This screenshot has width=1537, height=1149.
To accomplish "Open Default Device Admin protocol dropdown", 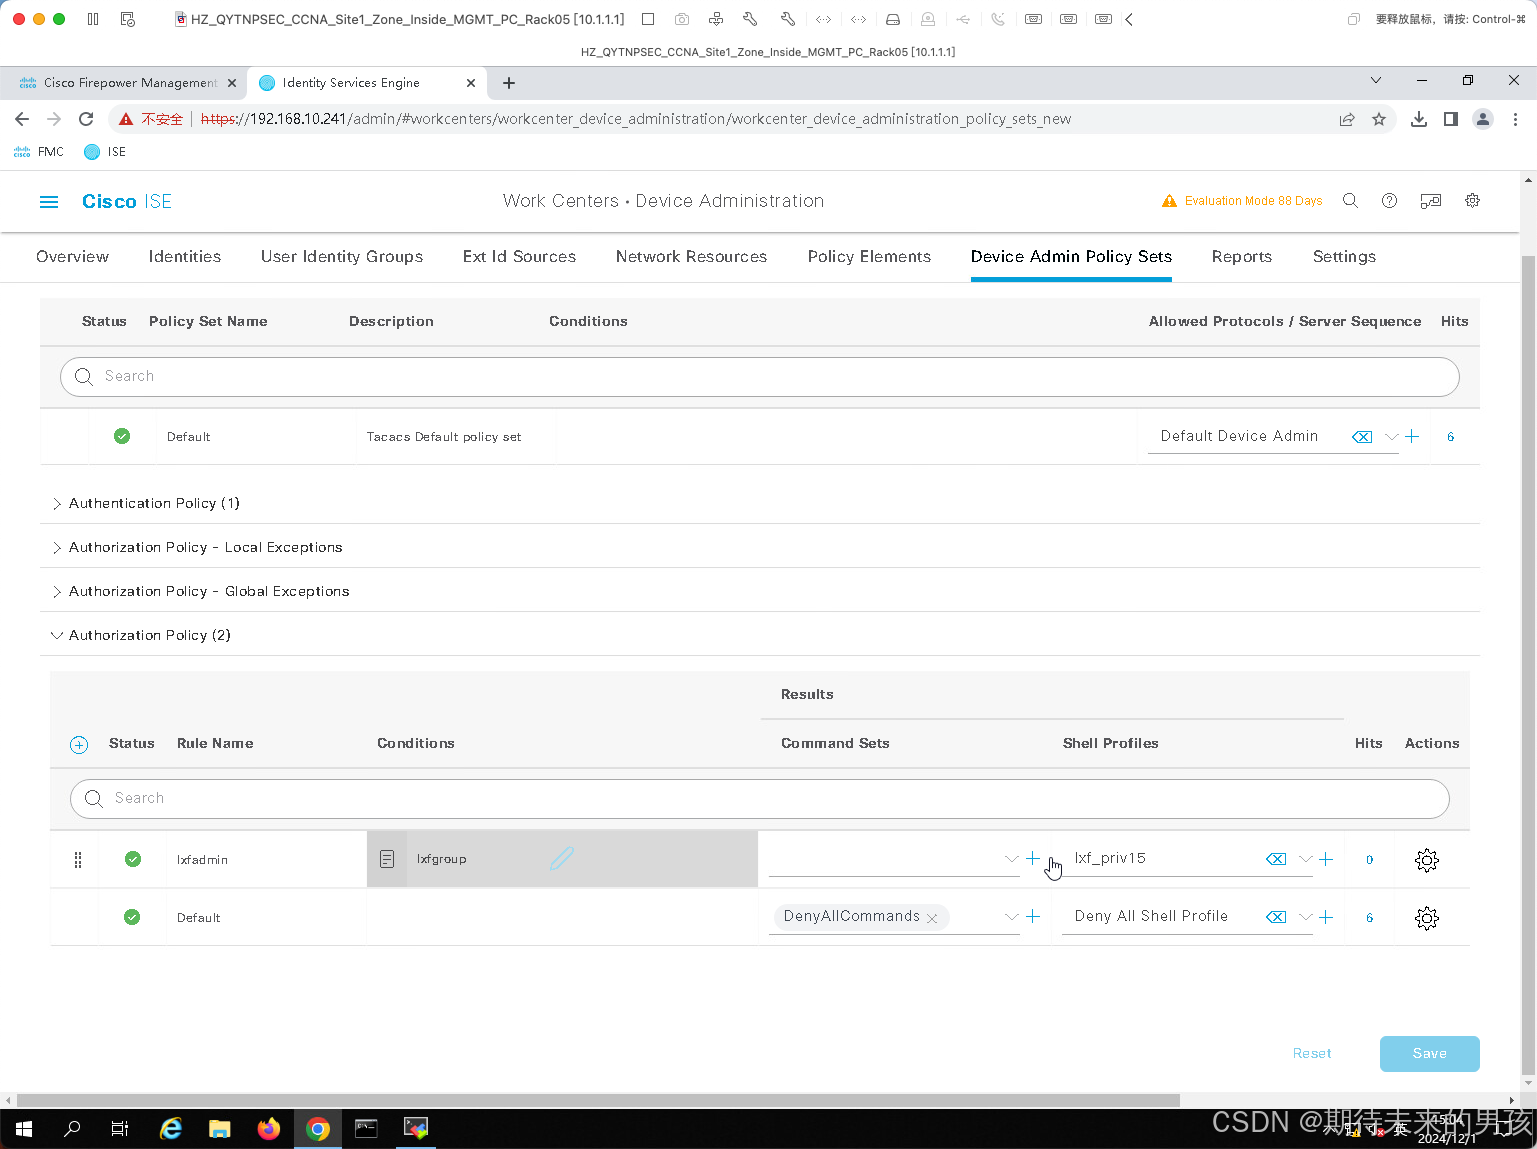I will 1391,437.
